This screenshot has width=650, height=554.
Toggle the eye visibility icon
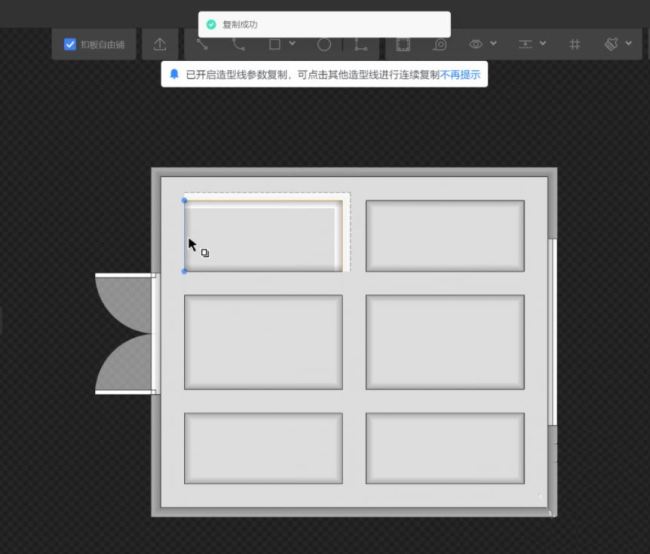point(476,45)
